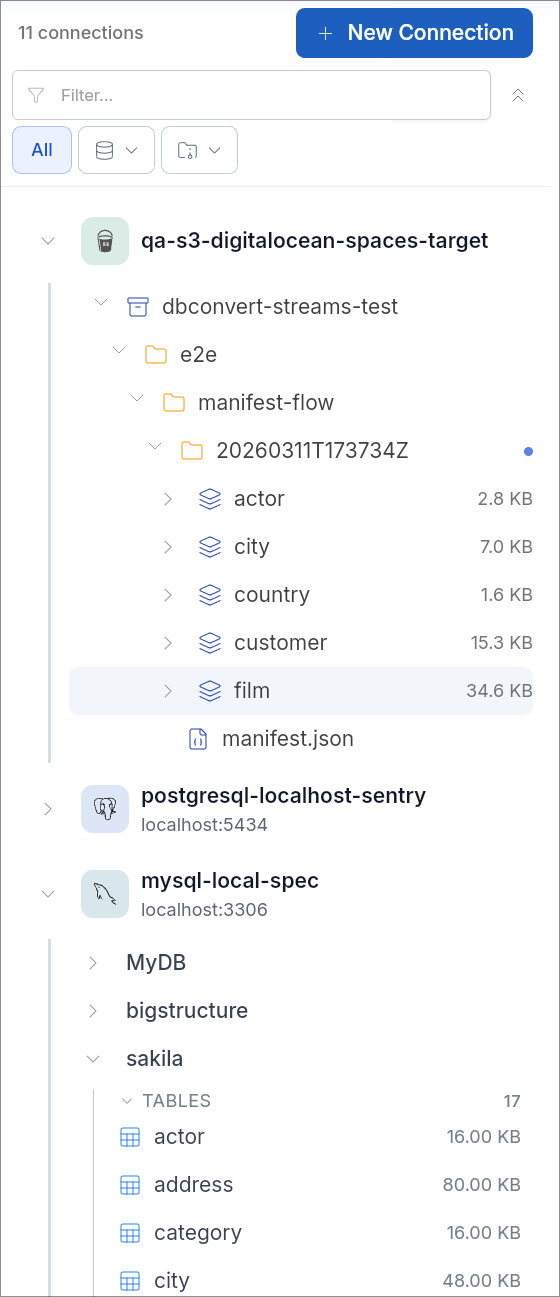Click the manifest-flow folder icon

(174, 403)
